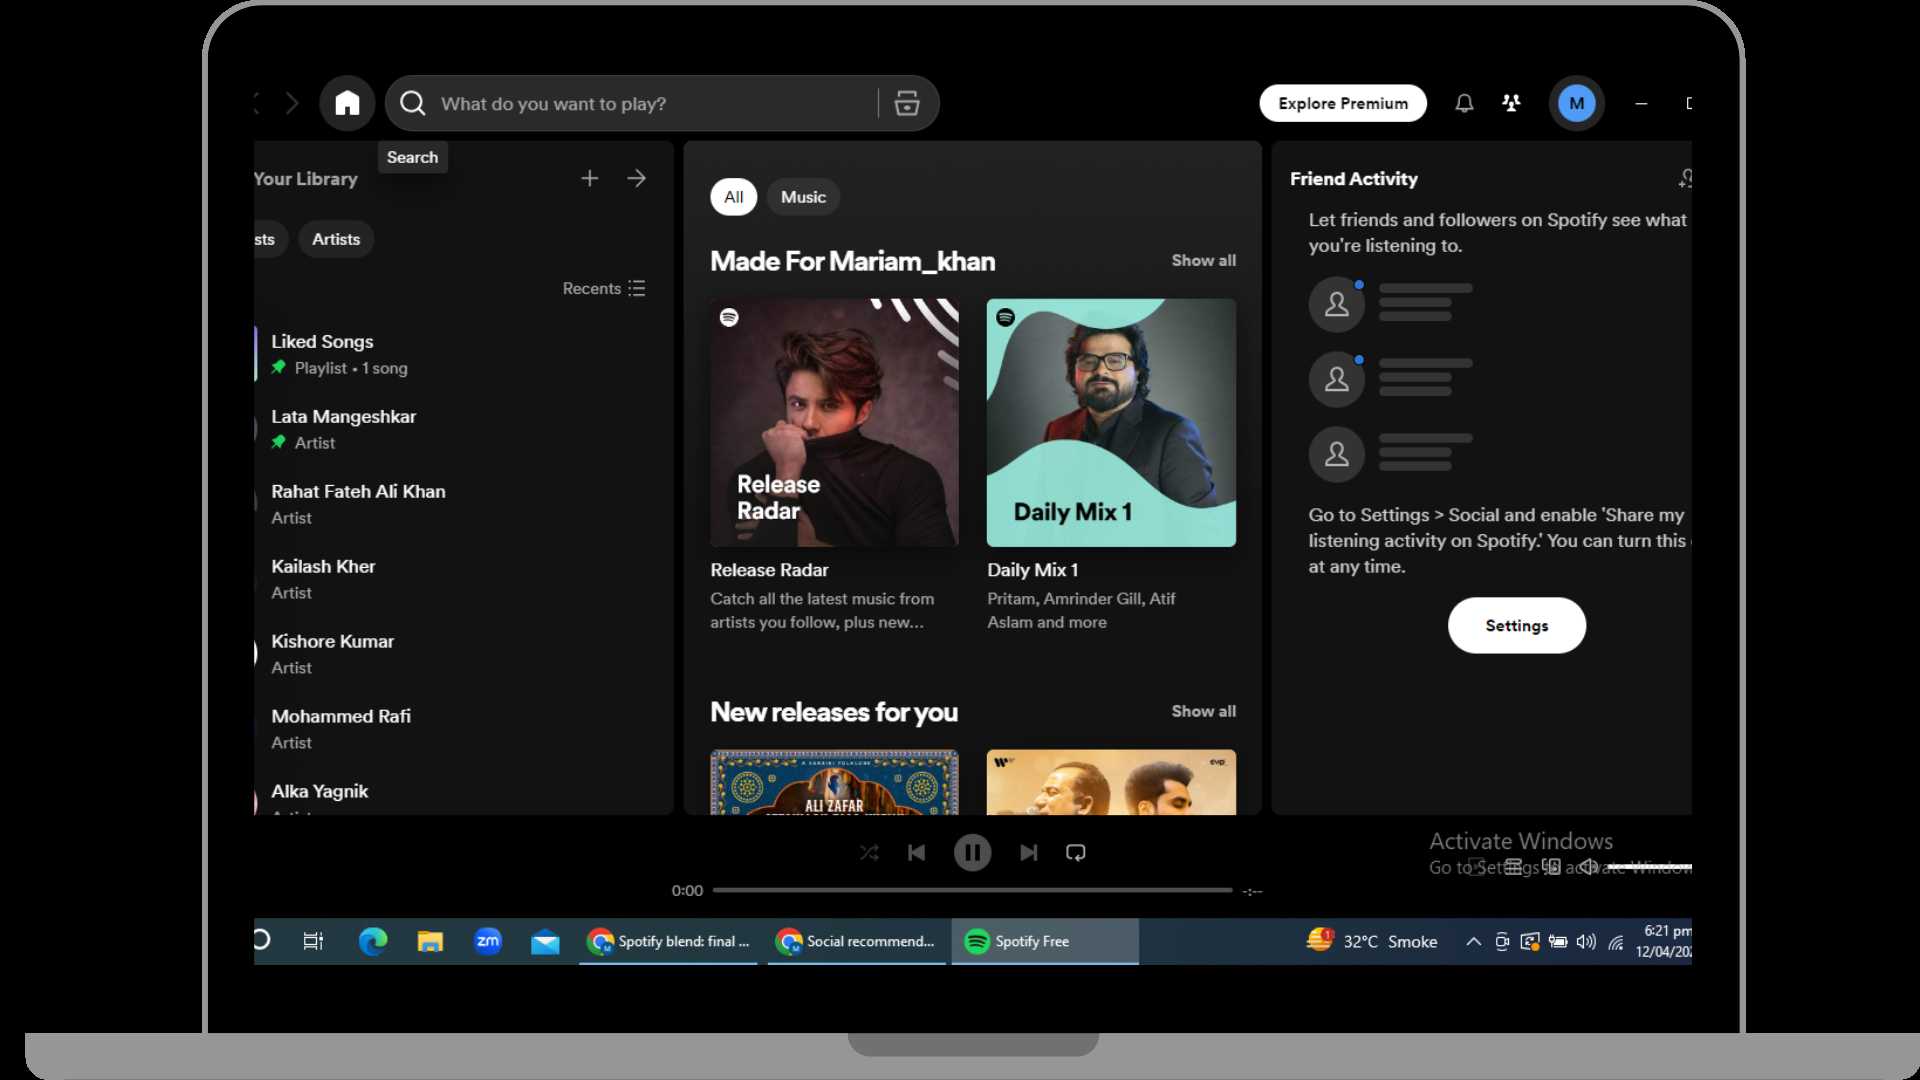Show all Made For Mariam_khan
The image size is (1920, 1080).
[1204, 260]
